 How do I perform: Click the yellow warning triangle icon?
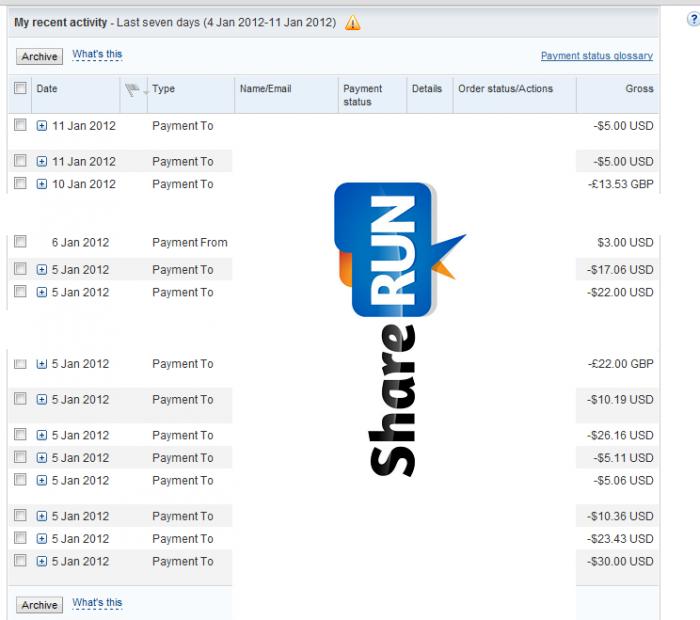[x=353, y=22]
